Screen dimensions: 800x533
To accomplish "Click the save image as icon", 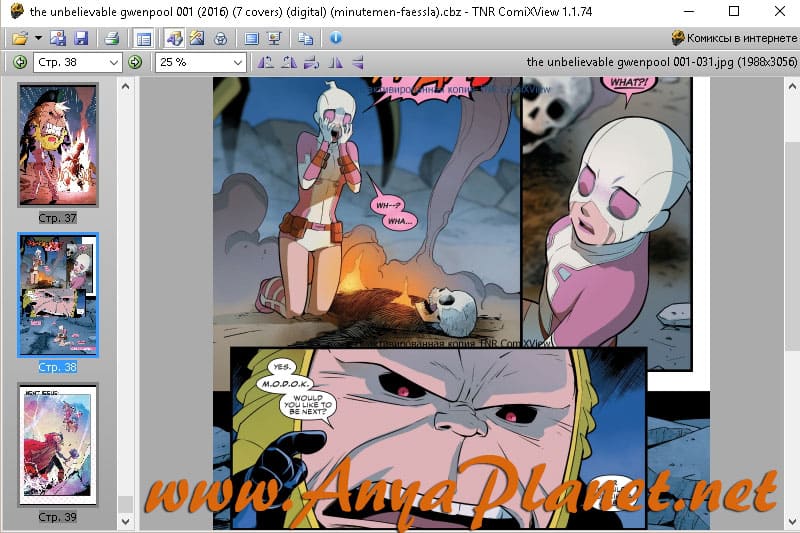I will coord(58,38).
